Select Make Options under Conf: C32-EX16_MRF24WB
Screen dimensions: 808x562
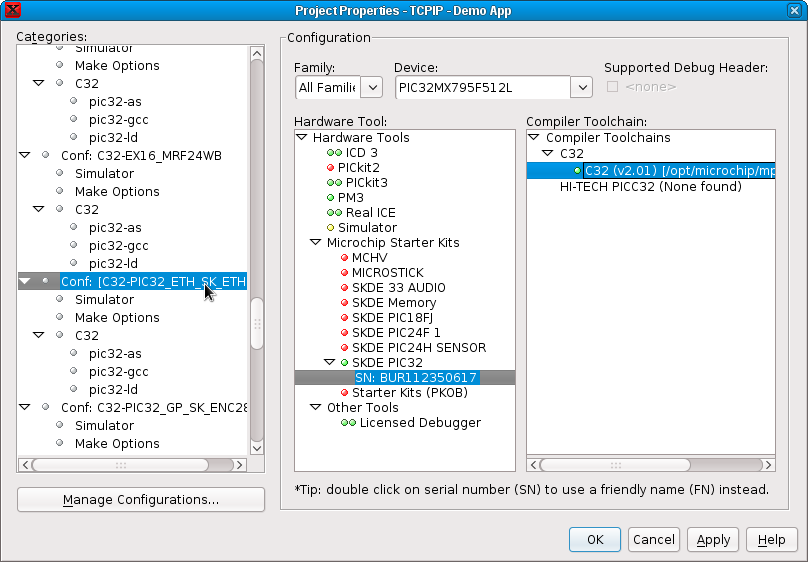tap(117, 192)
